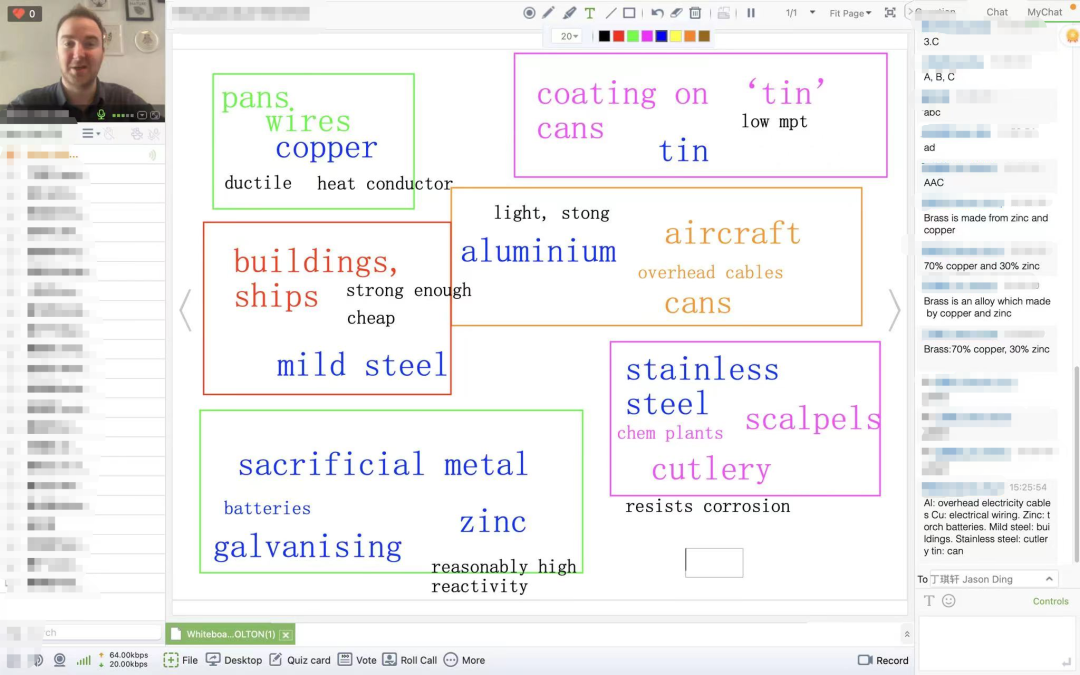Image resolution: width=1080 pixels, height=675 pixels.
Task: Click the fullscreen whiteboard icon
Action: tap(890, 13)
